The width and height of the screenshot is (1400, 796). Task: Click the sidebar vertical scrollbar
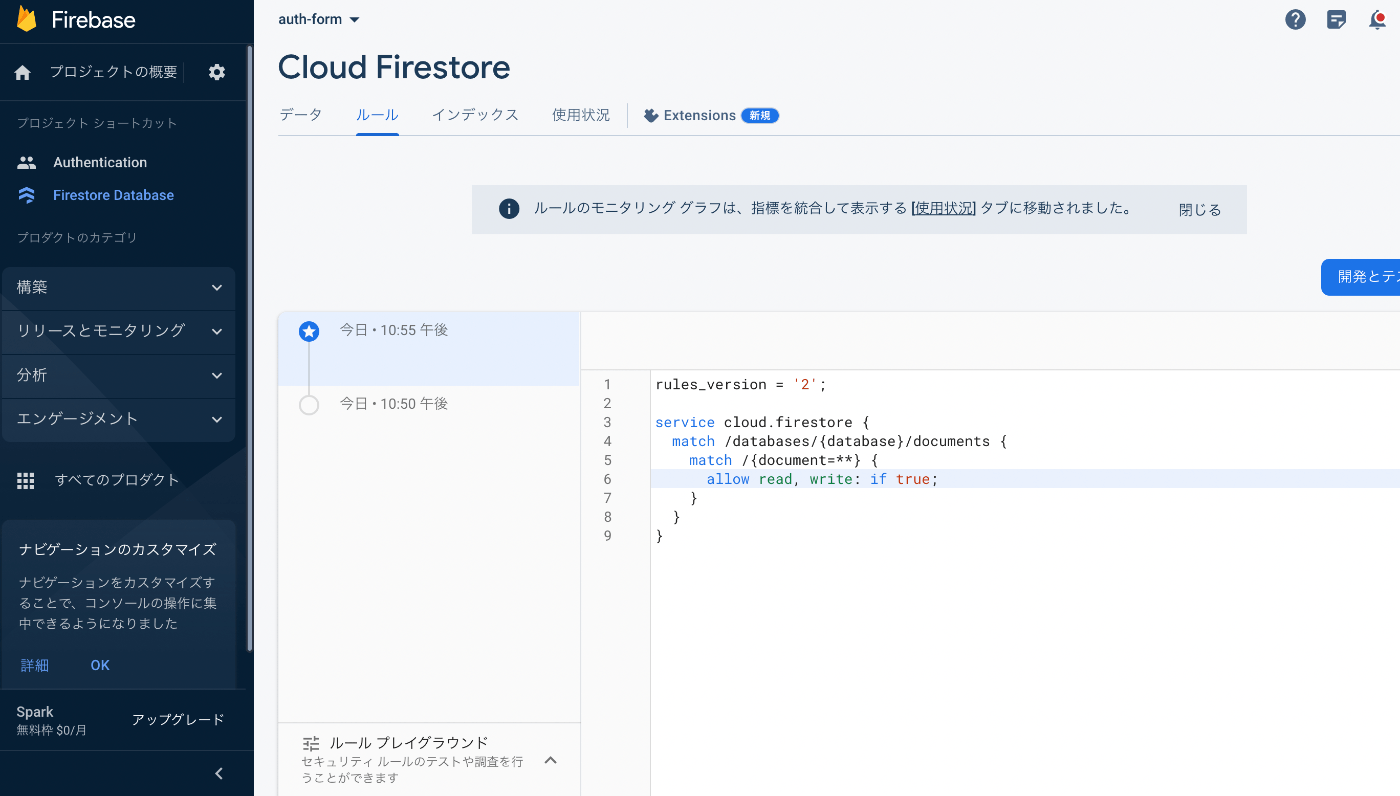pyautogui.click(x=250, y=348)
